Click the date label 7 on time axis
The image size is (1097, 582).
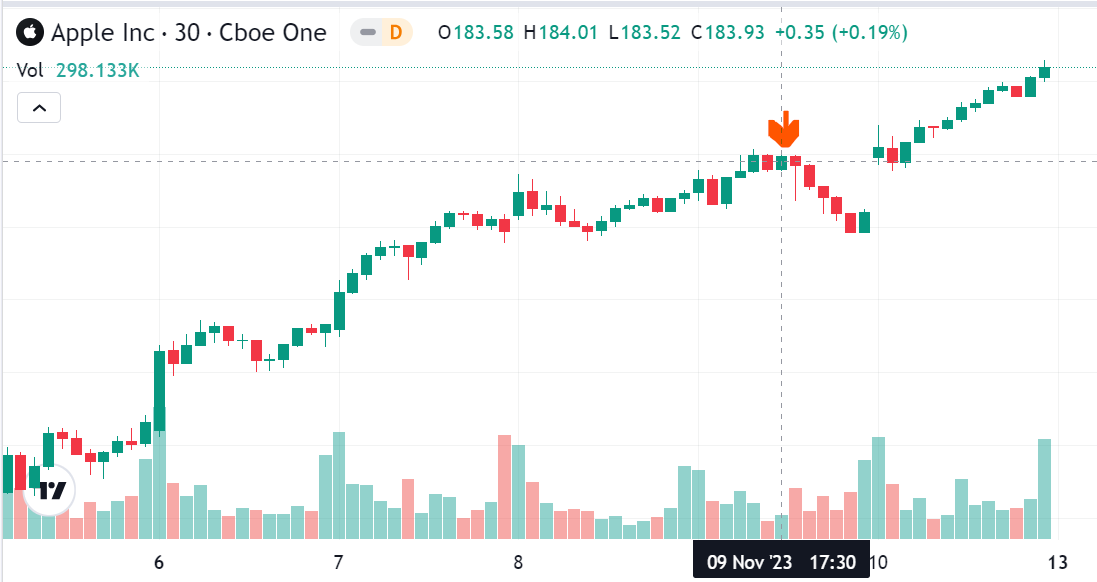point(338,562)
